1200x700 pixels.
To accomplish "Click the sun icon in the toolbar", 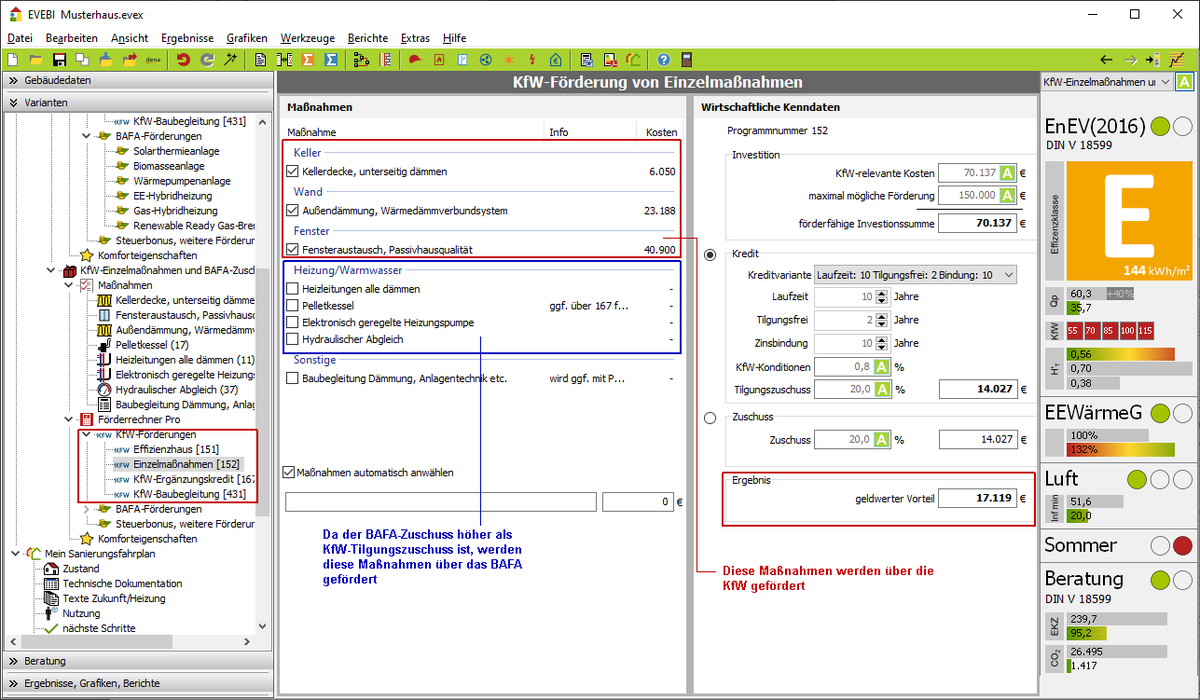I will pyautogui.click(x=509, y=60).
